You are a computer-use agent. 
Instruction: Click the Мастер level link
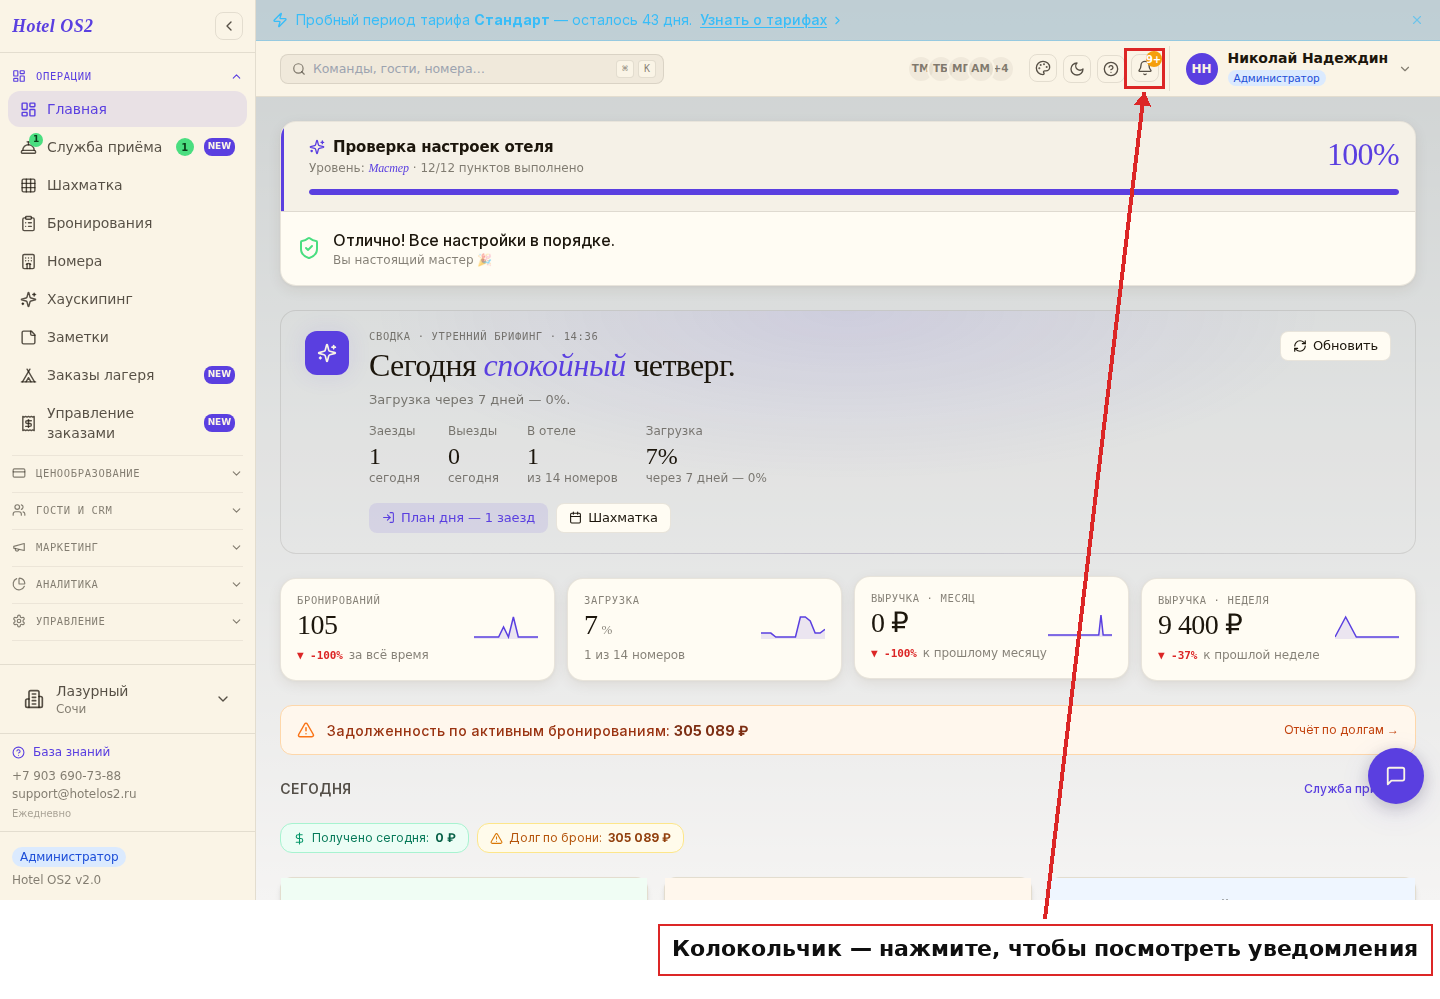click(x=388, y=168)
